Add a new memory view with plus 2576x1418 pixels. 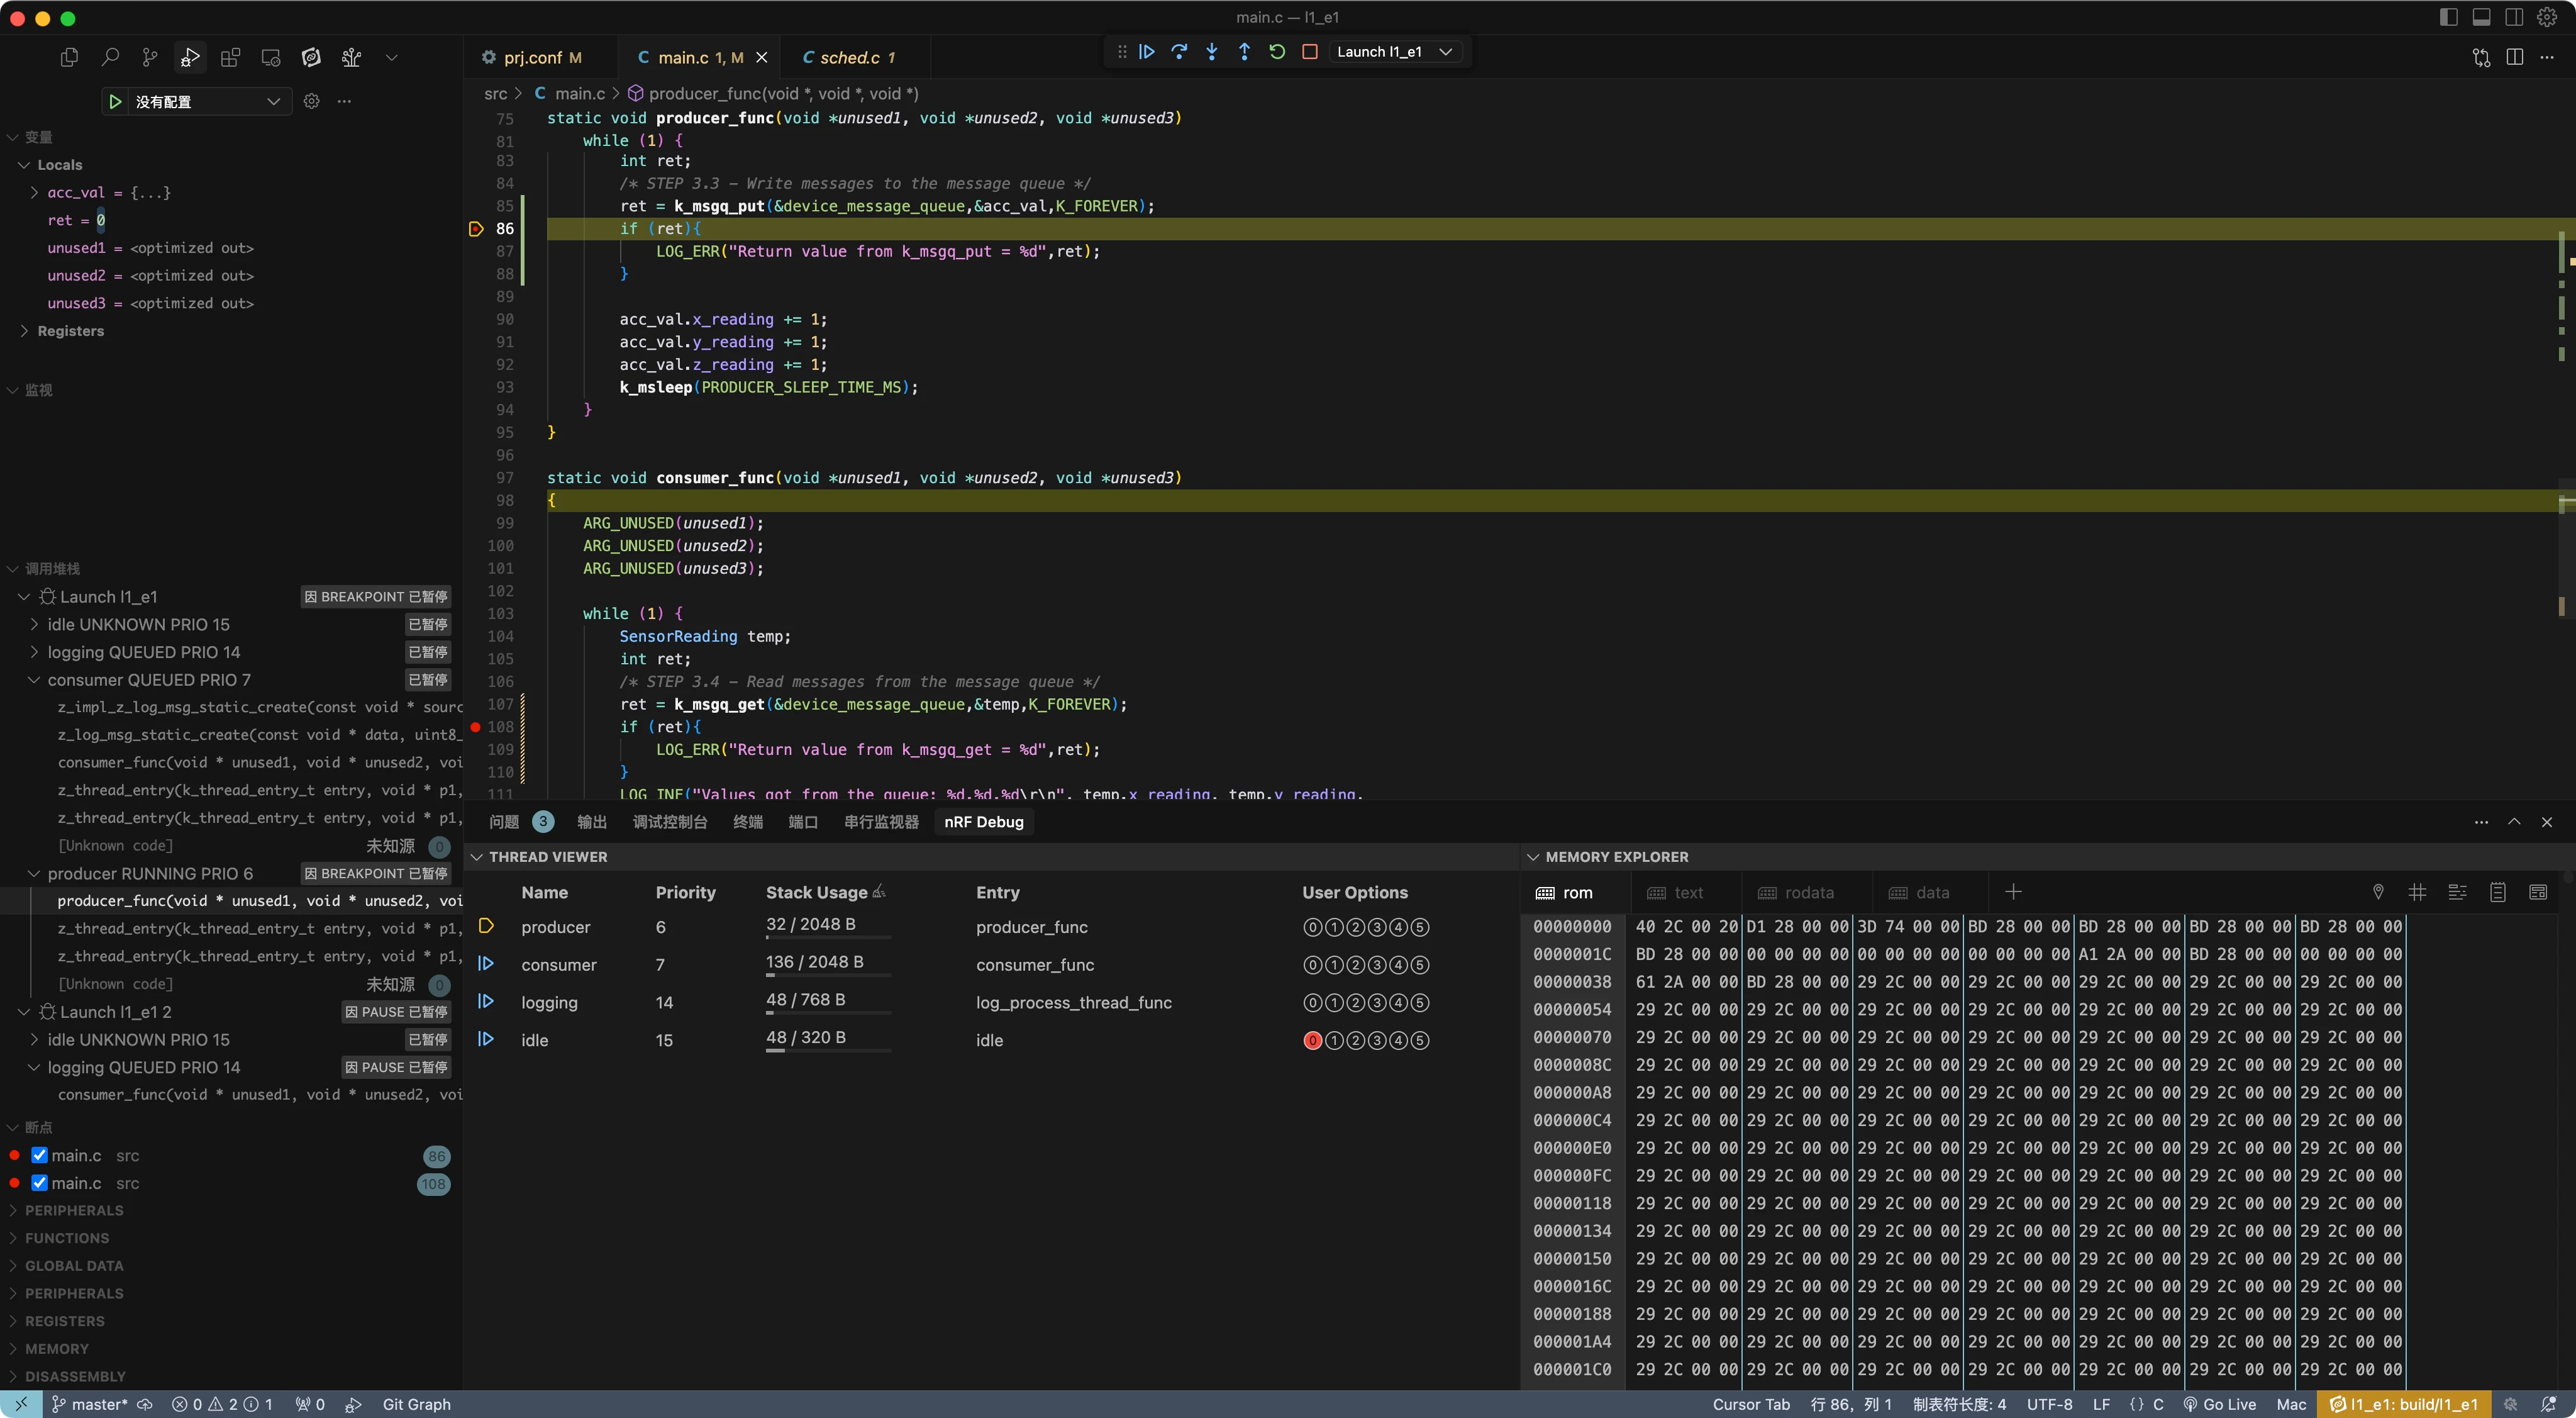coord(2014,892)
